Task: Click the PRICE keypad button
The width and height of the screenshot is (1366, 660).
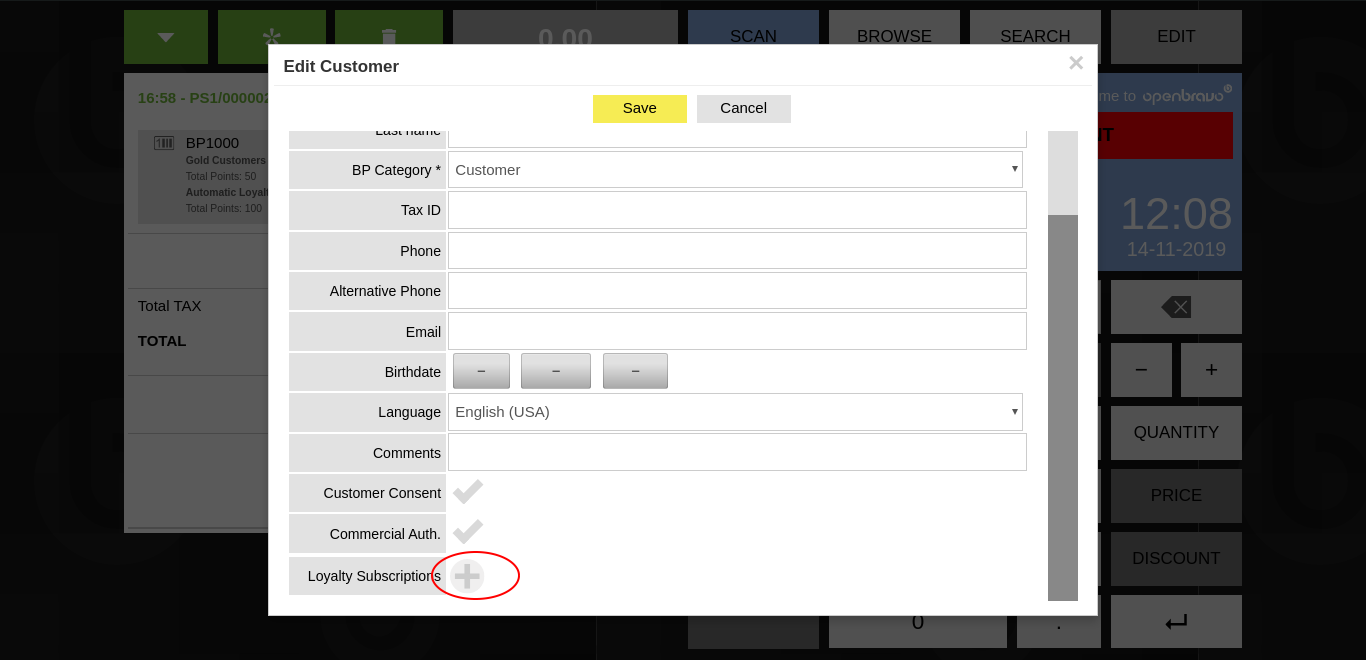Action: click(x=1176, y=496)
